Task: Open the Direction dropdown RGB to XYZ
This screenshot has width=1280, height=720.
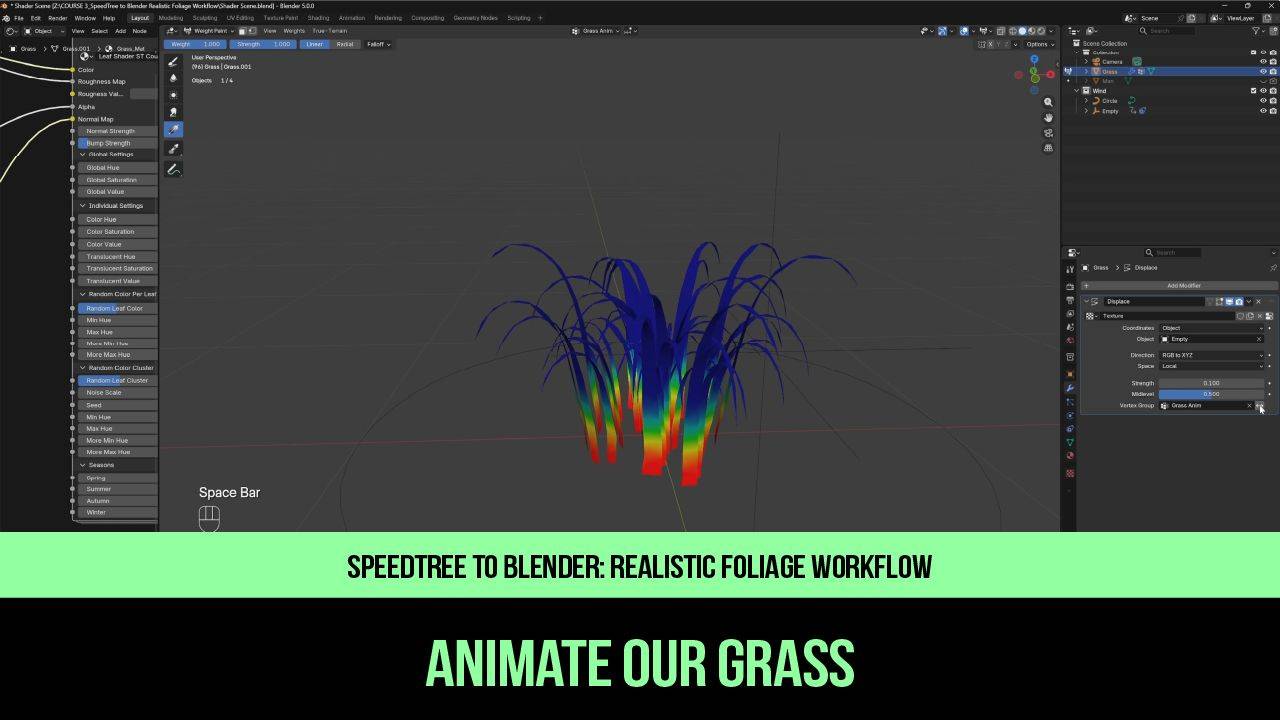Action: (1211, 355)
